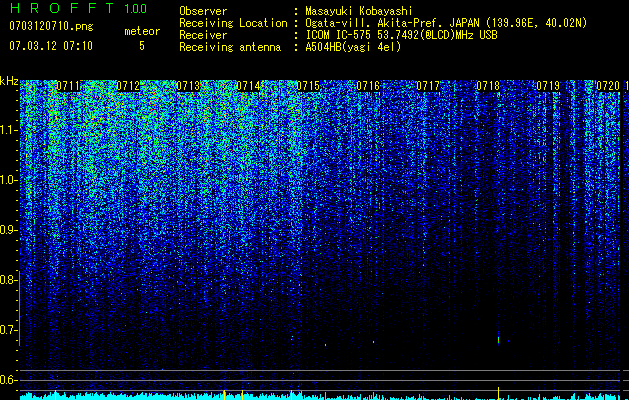The height and width of the screenshot is (400, 629).
Task: Click the meteor count value 5
Action: [142, 46]
